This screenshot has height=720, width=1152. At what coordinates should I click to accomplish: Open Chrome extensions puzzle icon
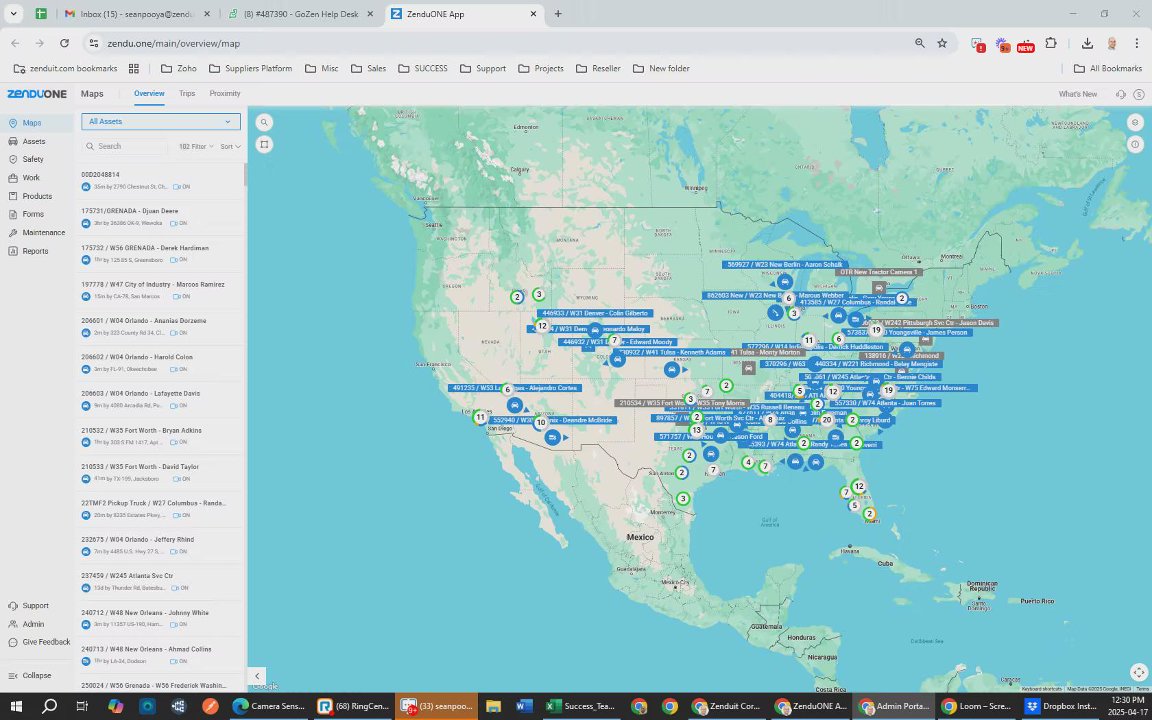1051,43
